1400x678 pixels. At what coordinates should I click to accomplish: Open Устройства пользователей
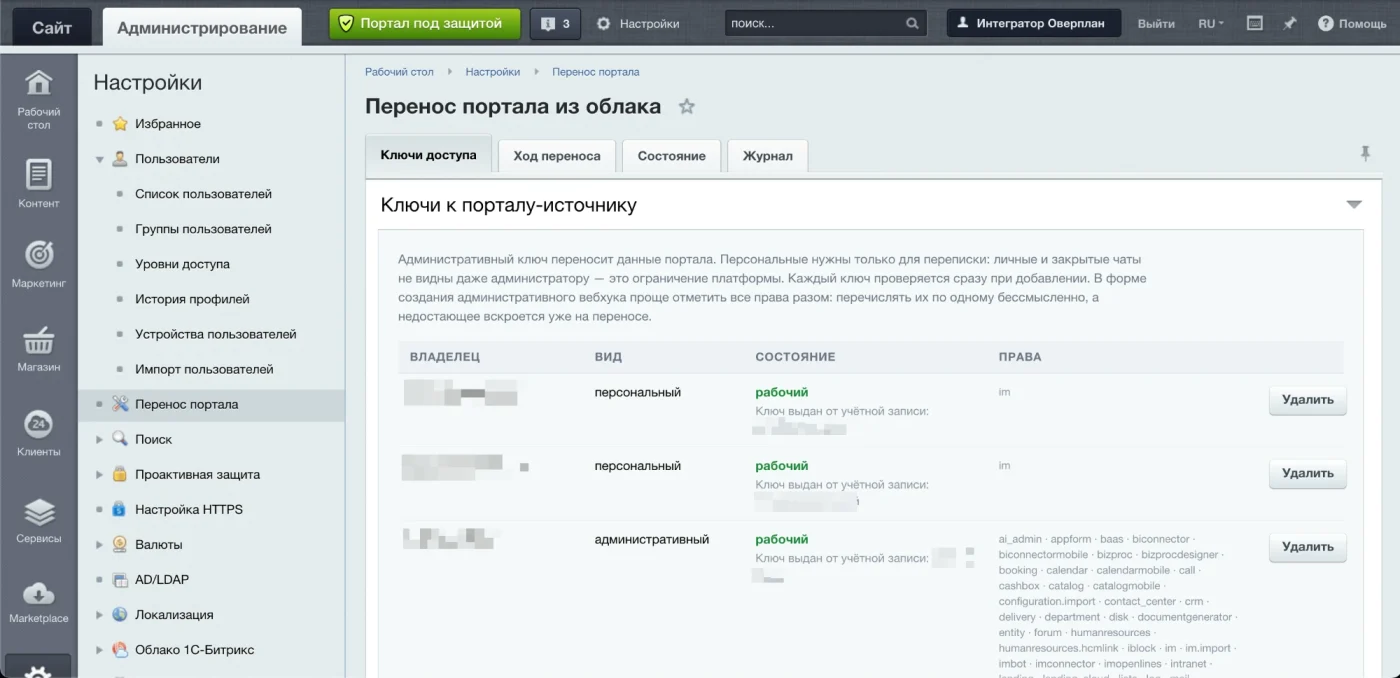click(216, 334)
